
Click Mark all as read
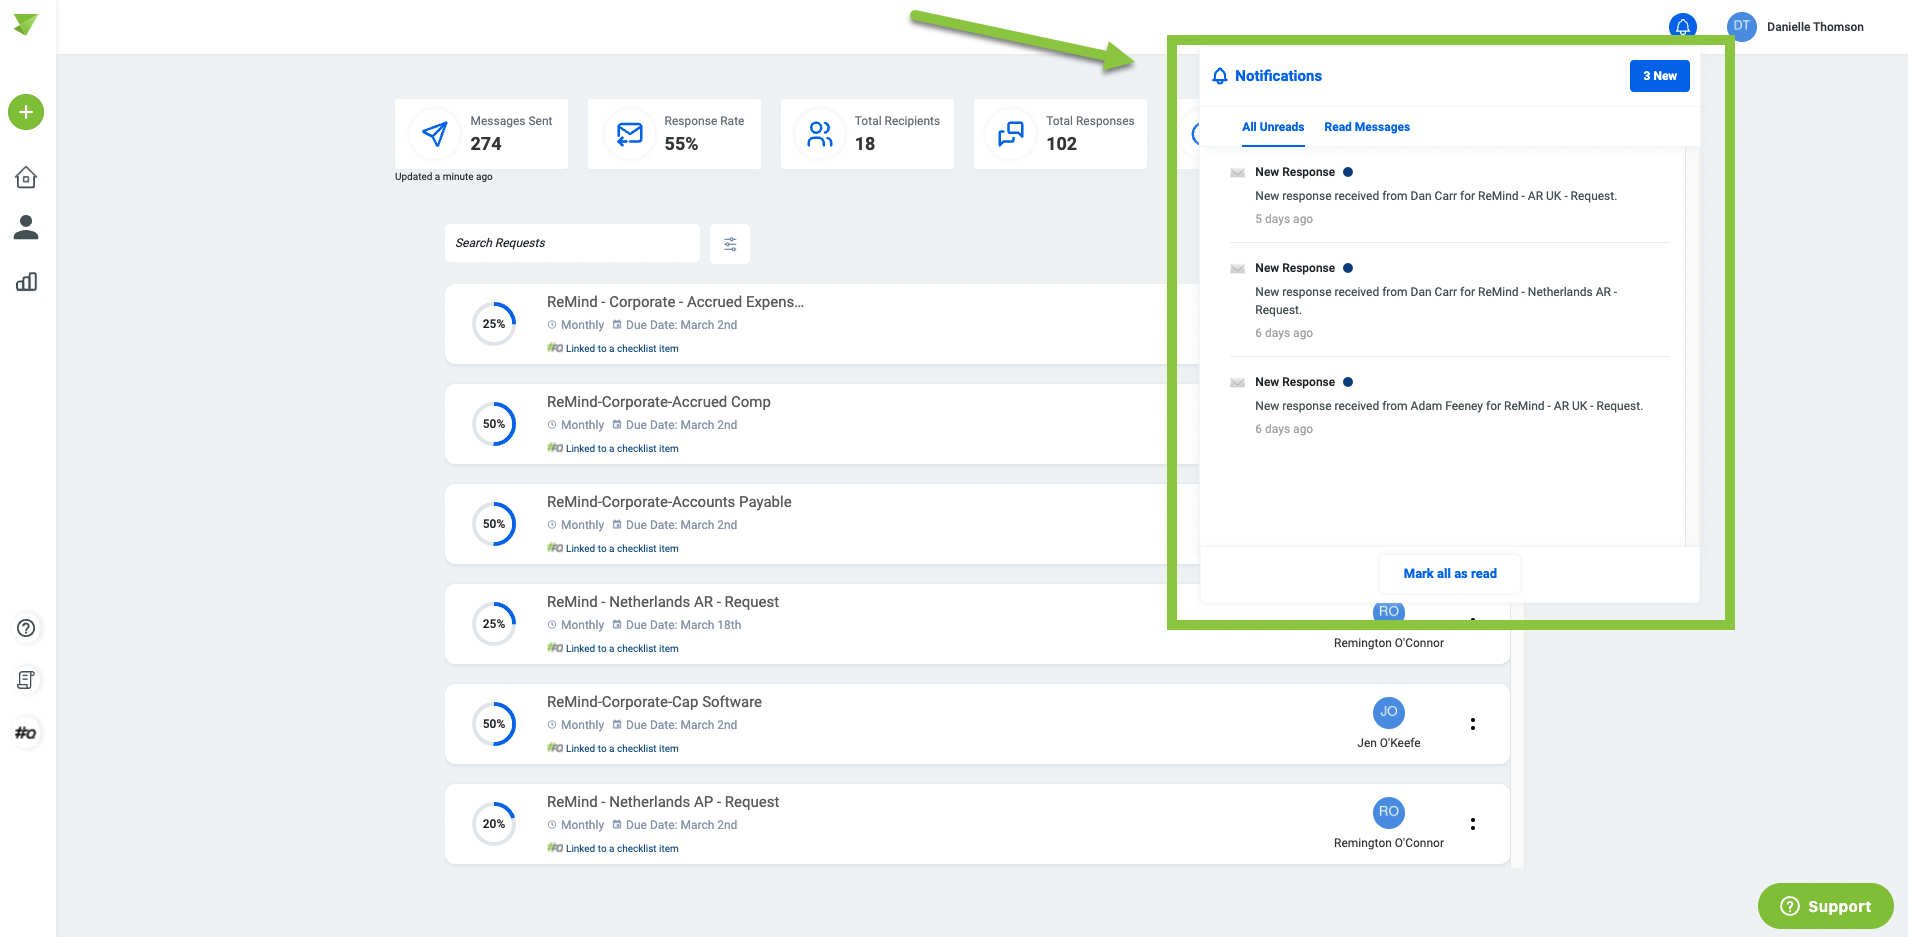pyautogui.click(x=1449, y=574)
